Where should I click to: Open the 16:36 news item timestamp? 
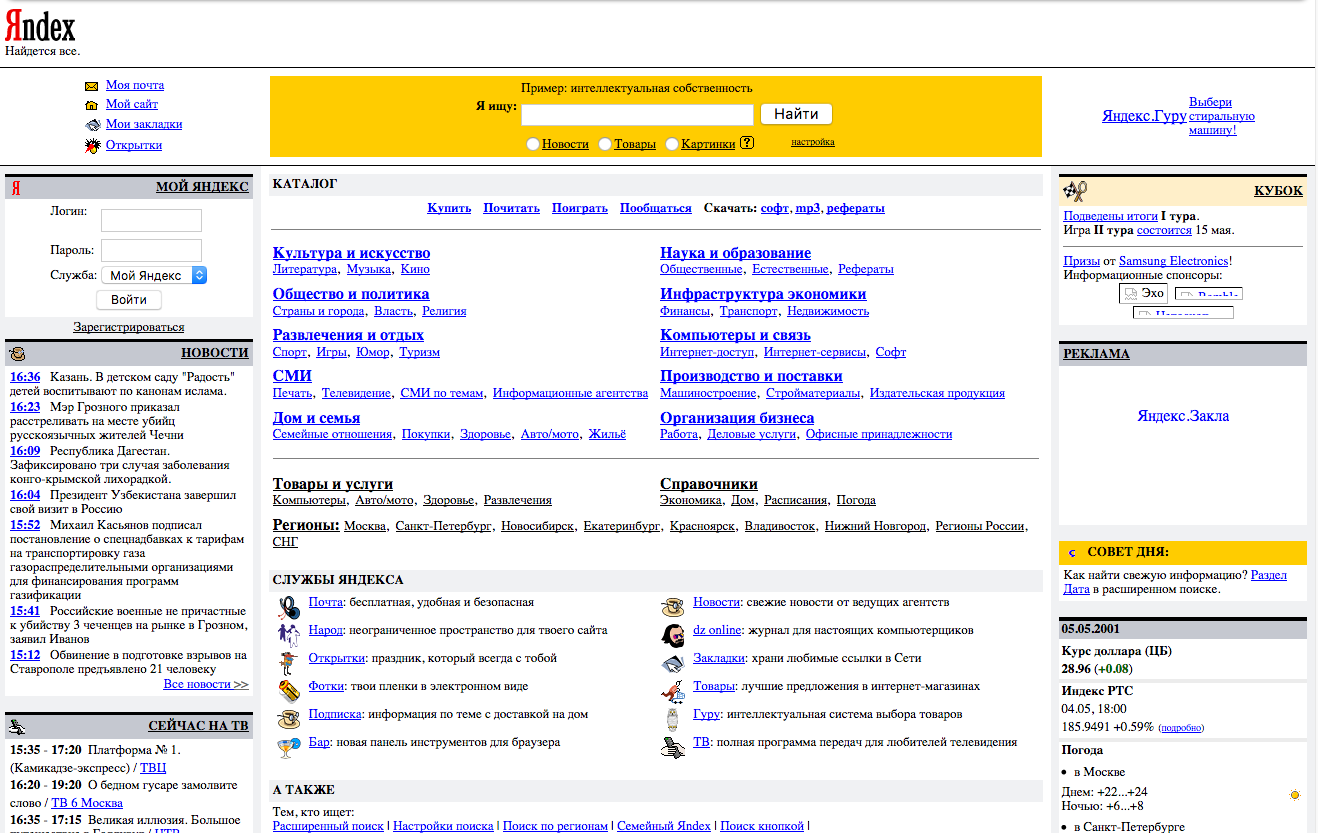coord(25,377)
